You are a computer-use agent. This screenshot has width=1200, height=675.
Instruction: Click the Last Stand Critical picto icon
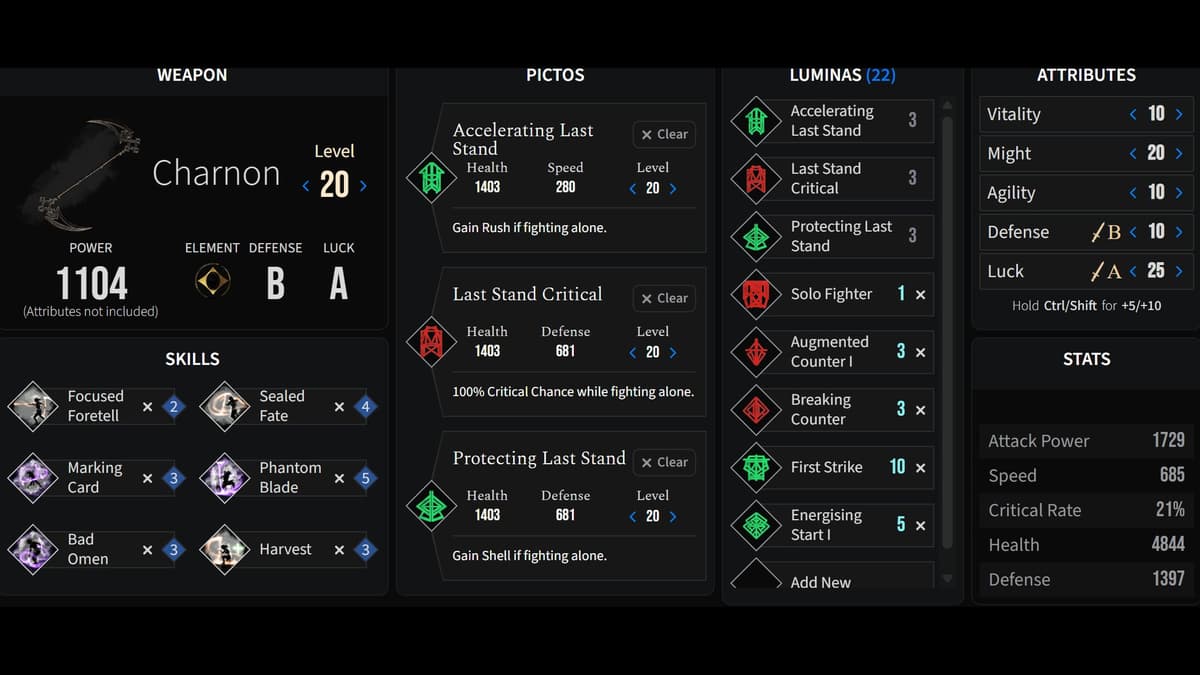point(431,342)
